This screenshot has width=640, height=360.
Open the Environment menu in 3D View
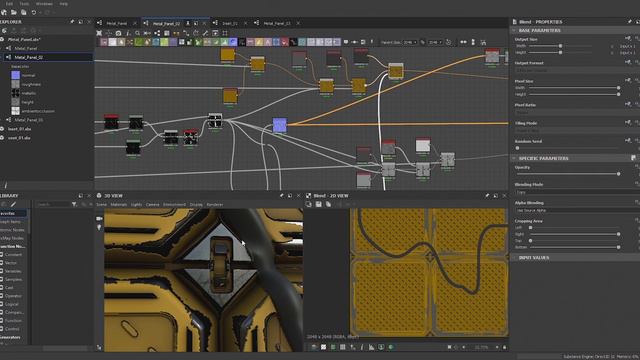click(x=174, y=204)
